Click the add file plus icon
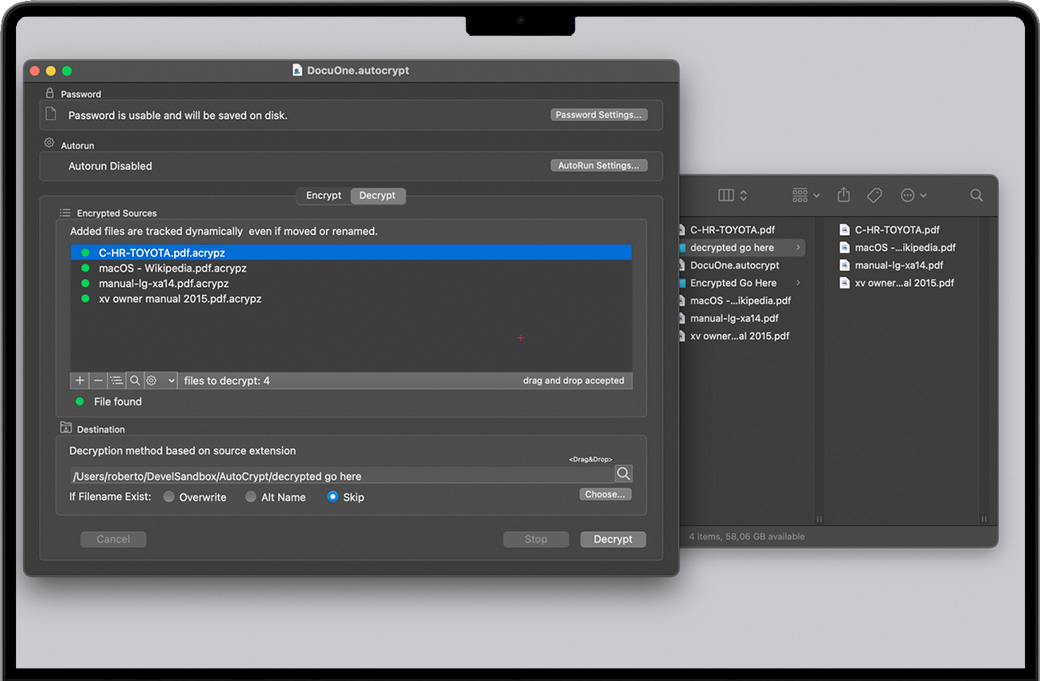 (80, 381)
